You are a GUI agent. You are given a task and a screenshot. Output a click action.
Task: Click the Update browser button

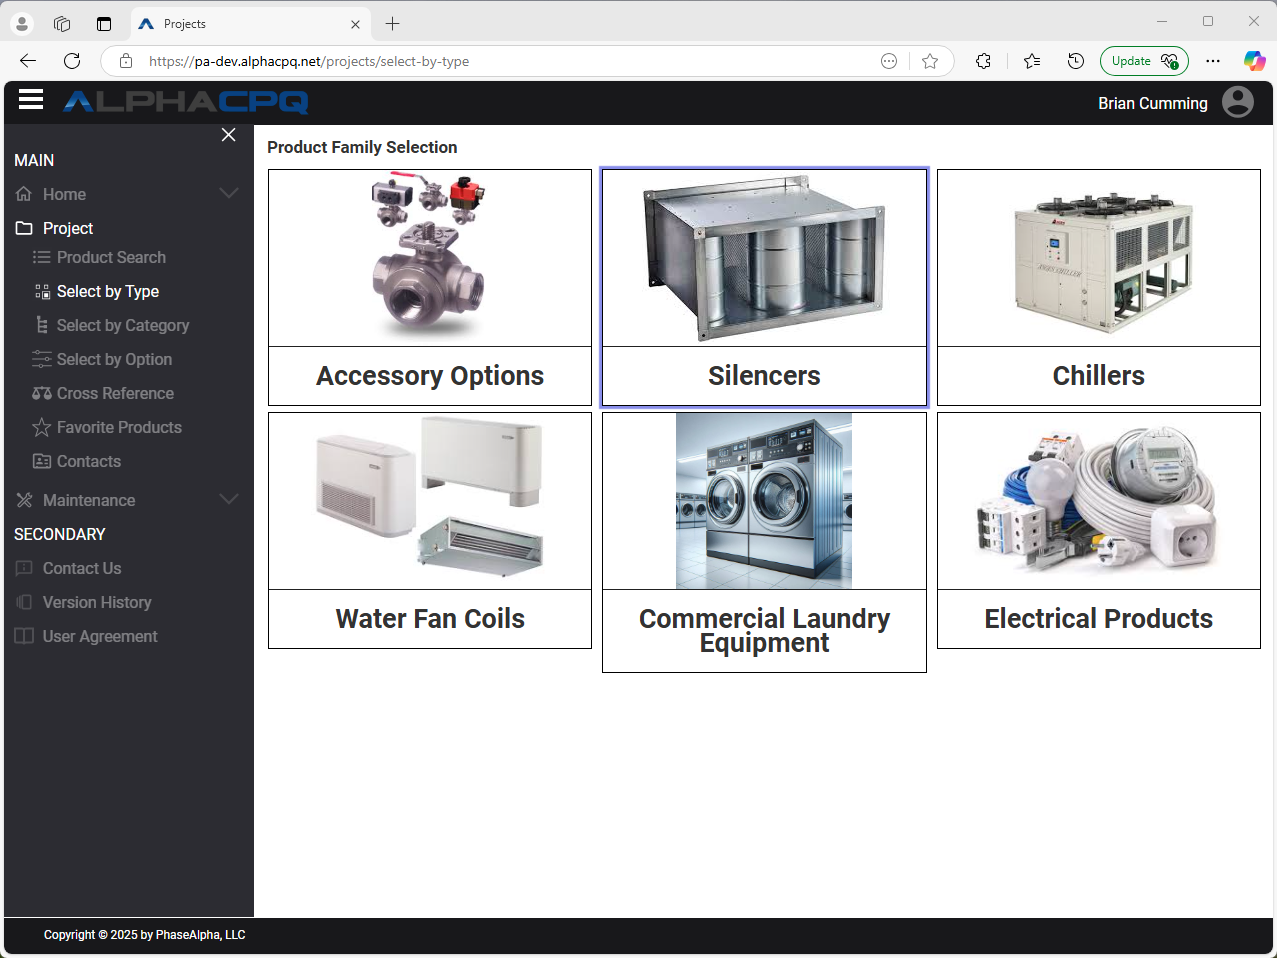(1144, 60)
